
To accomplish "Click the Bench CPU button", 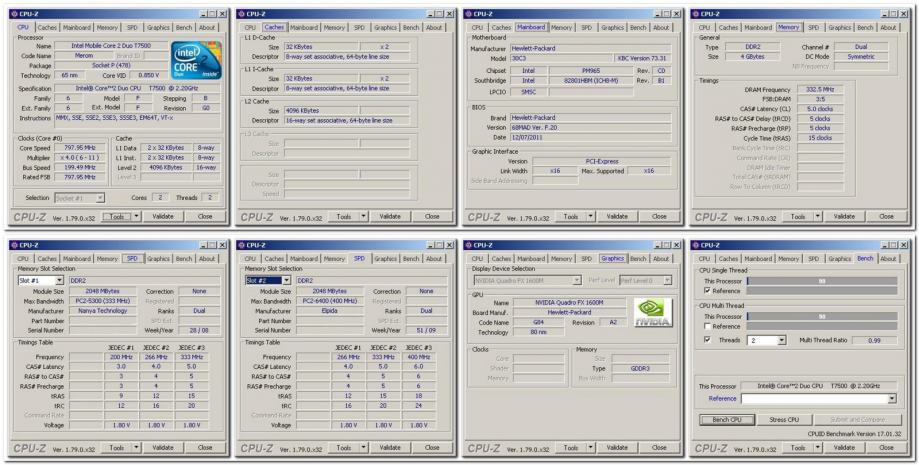I will pos(727,420).
